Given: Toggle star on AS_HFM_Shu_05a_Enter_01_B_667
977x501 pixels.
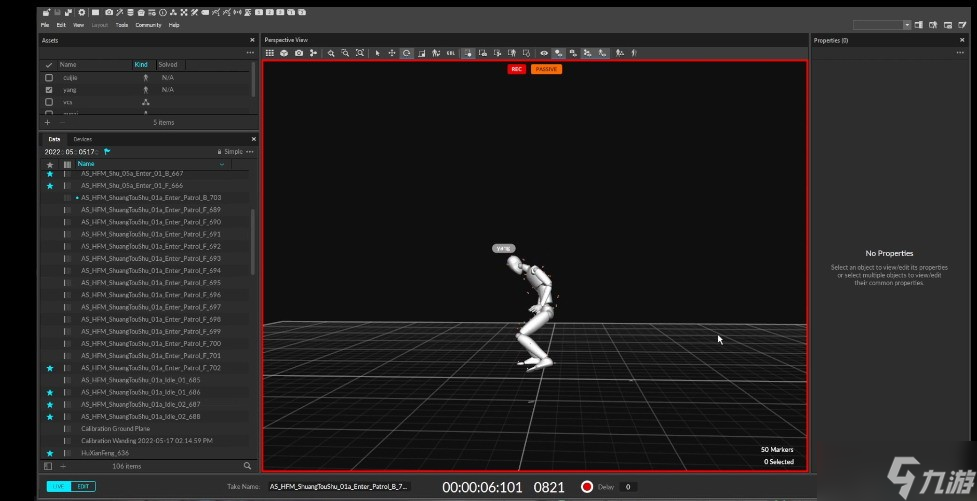Looking at the screenshot, I should [50, 174].
